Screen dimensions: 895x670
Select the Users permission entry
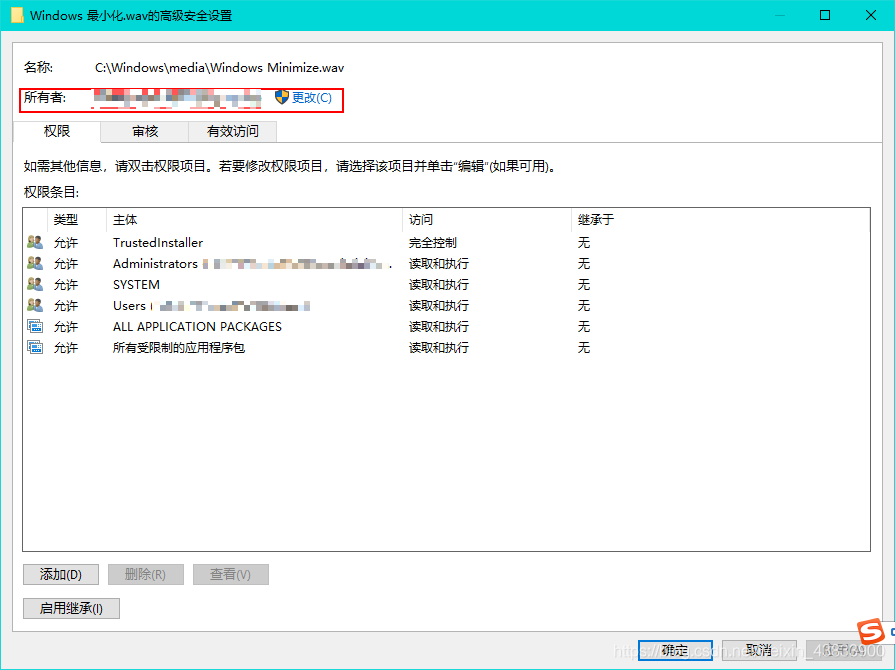point(446,306)
